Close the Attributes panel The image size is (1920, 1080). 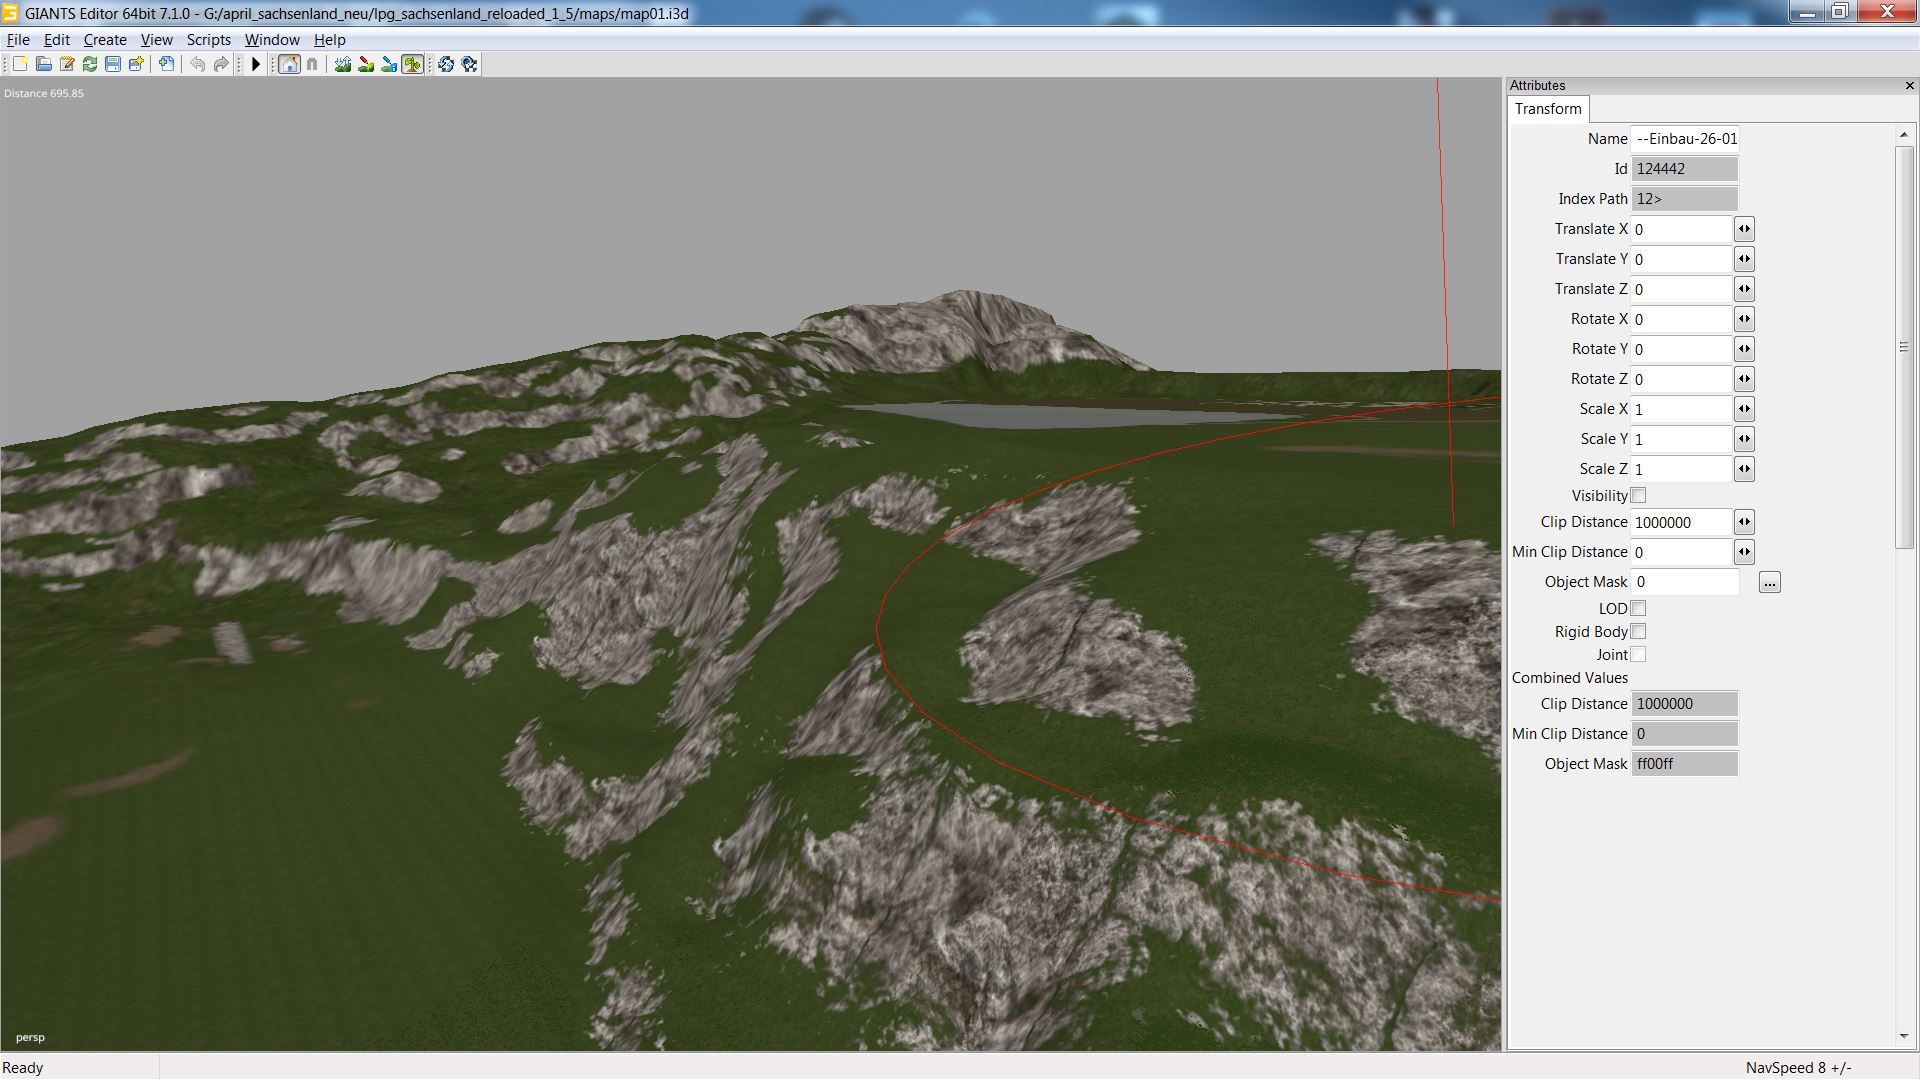1909,86
